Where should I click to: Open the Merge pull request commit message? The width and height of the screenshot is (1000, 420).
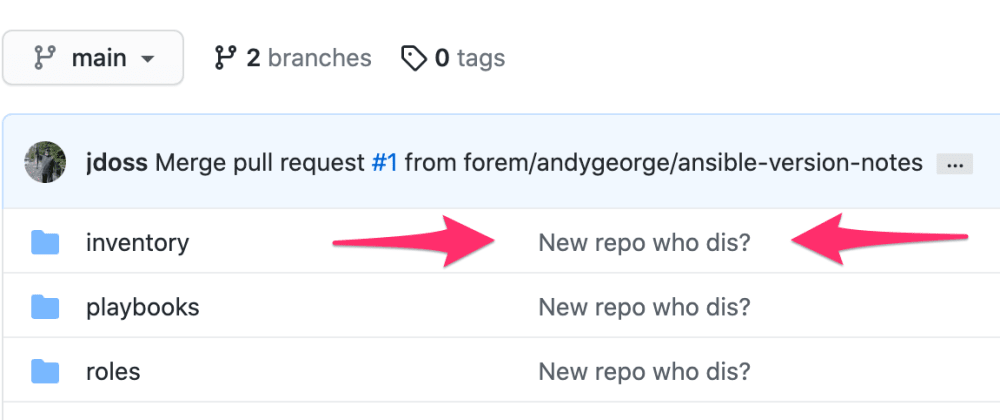261,163
